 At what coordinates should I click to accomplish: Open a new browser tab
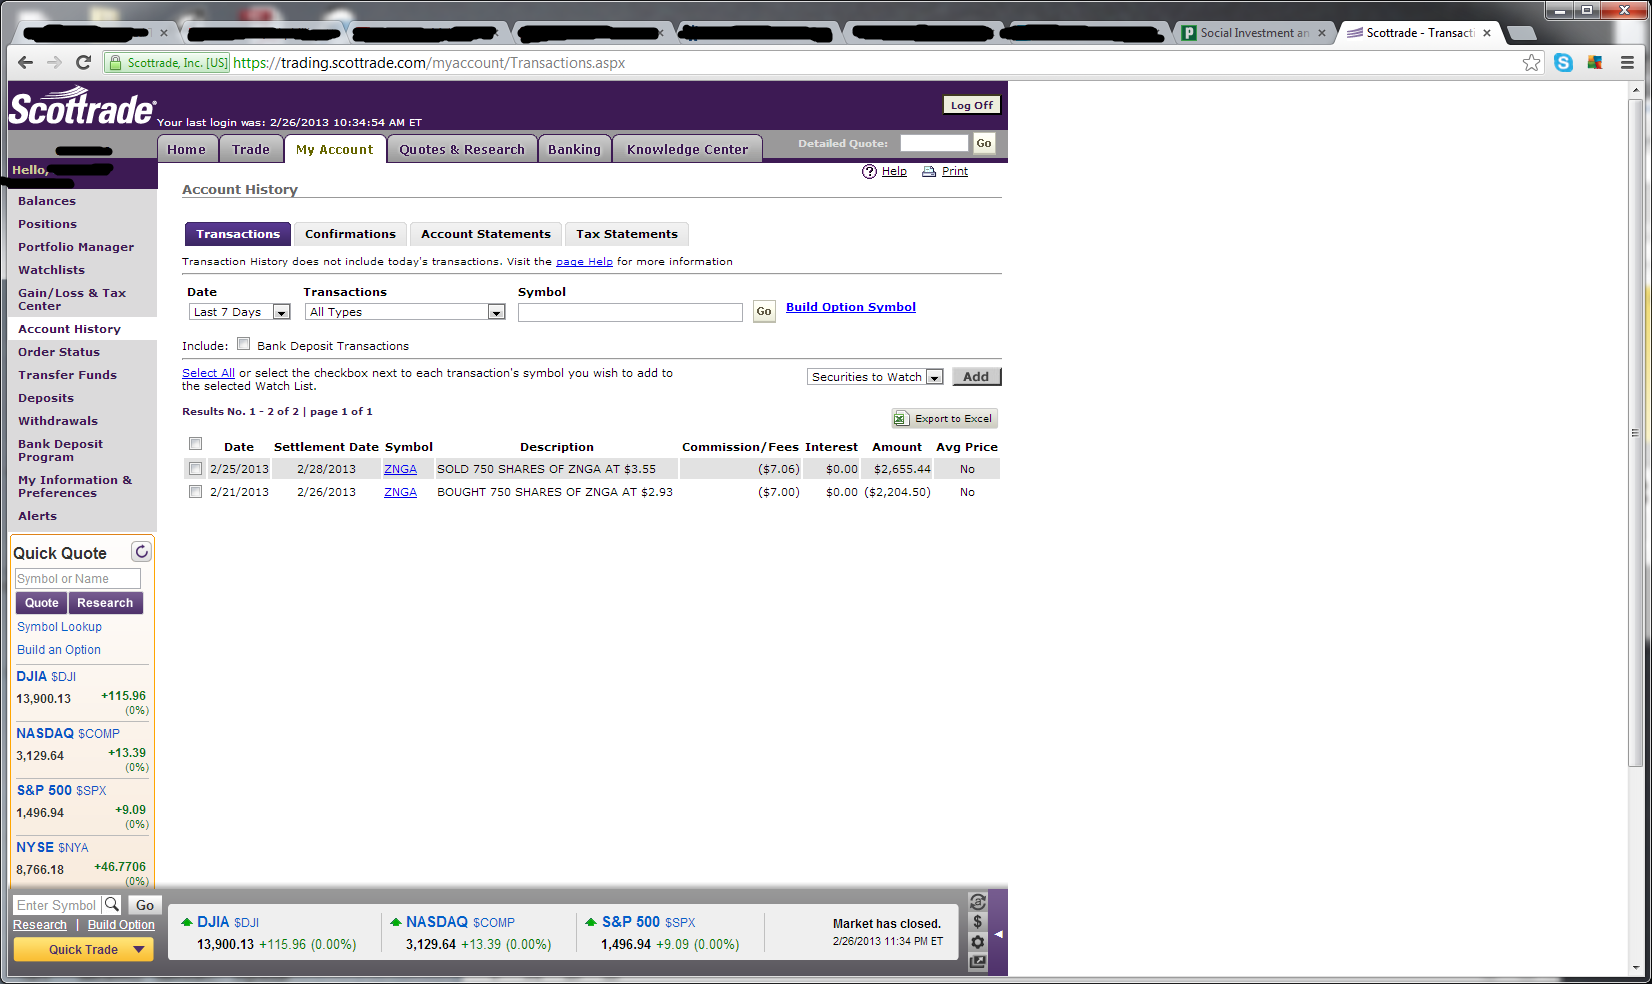1521,33
